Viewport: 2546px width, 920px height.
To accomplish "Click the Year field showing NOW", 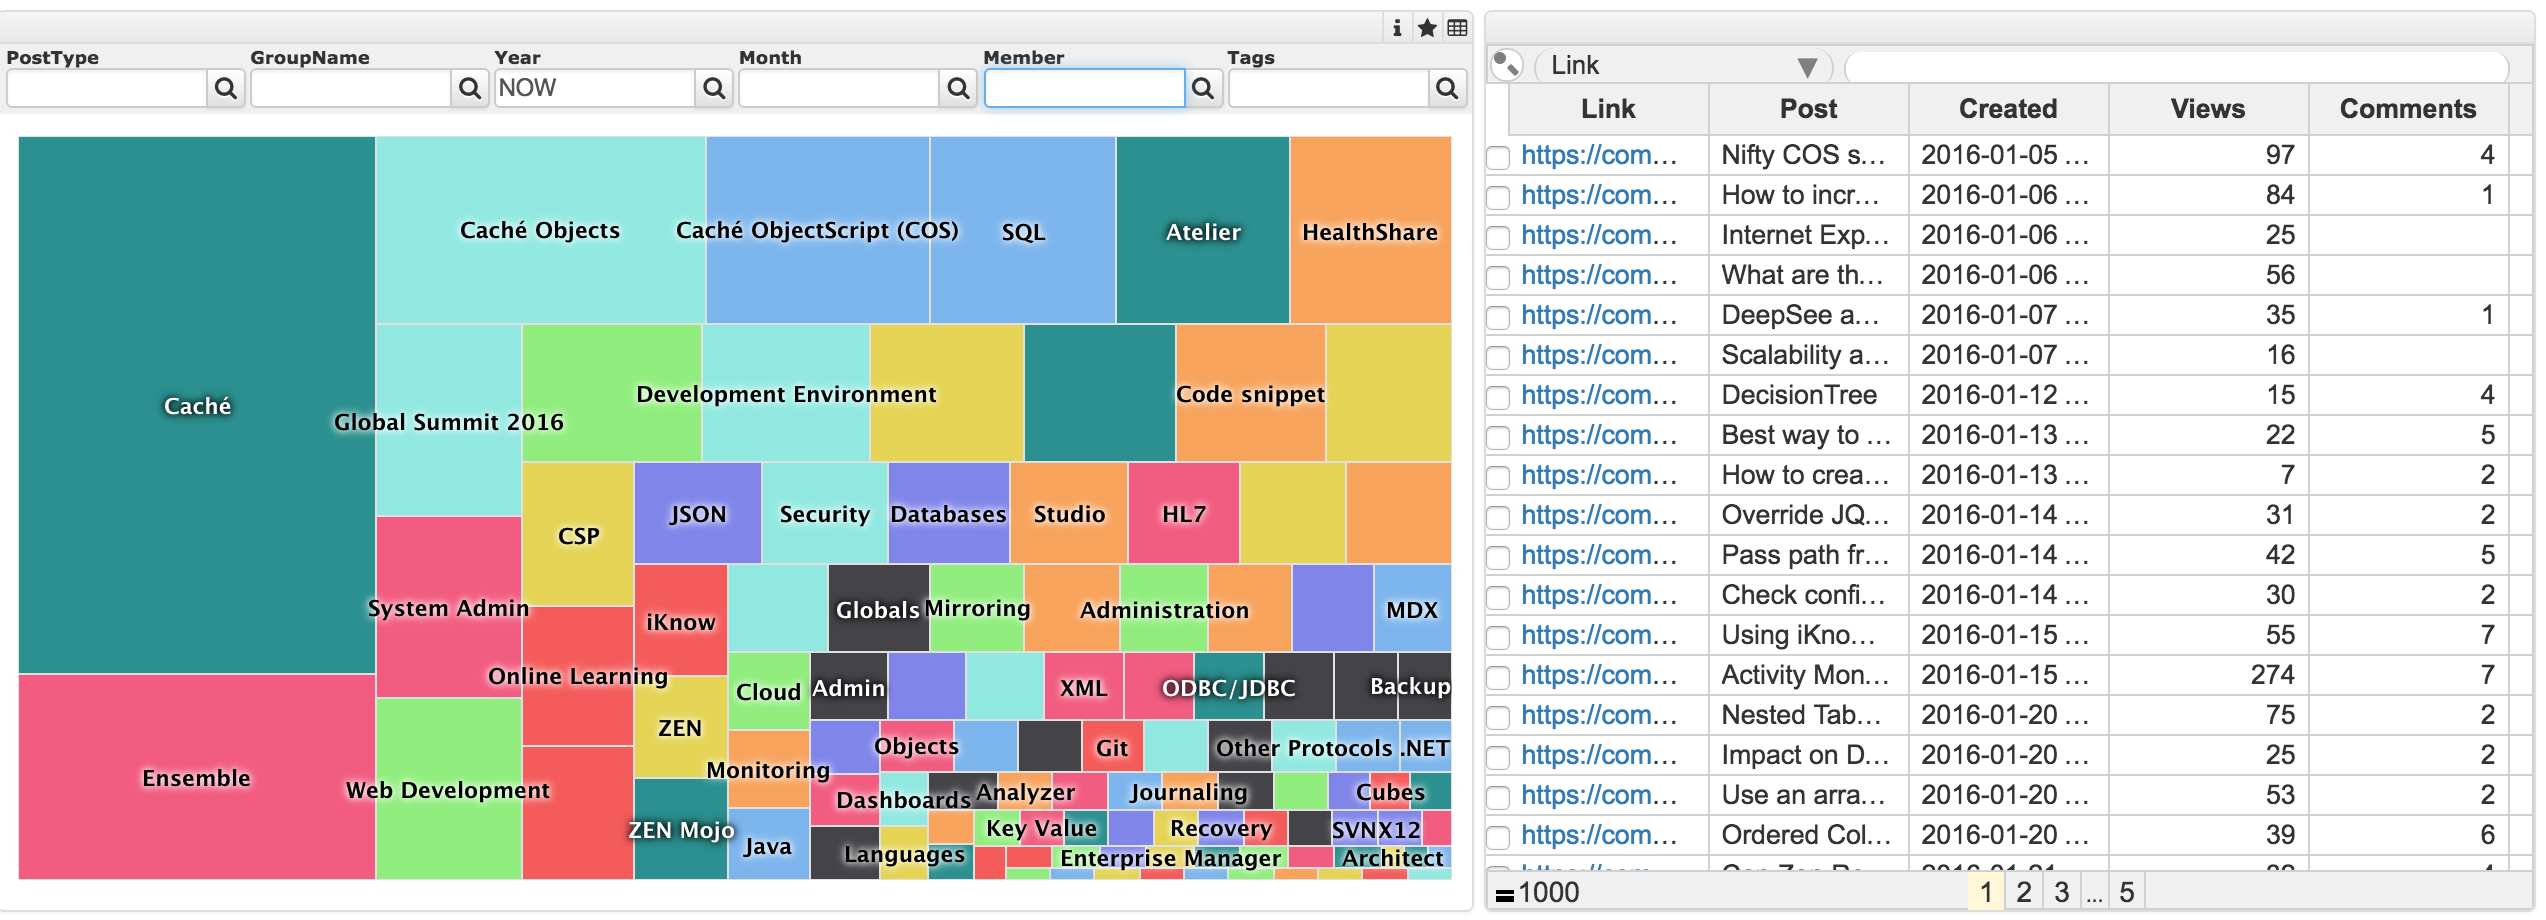I will coord(594,88).
